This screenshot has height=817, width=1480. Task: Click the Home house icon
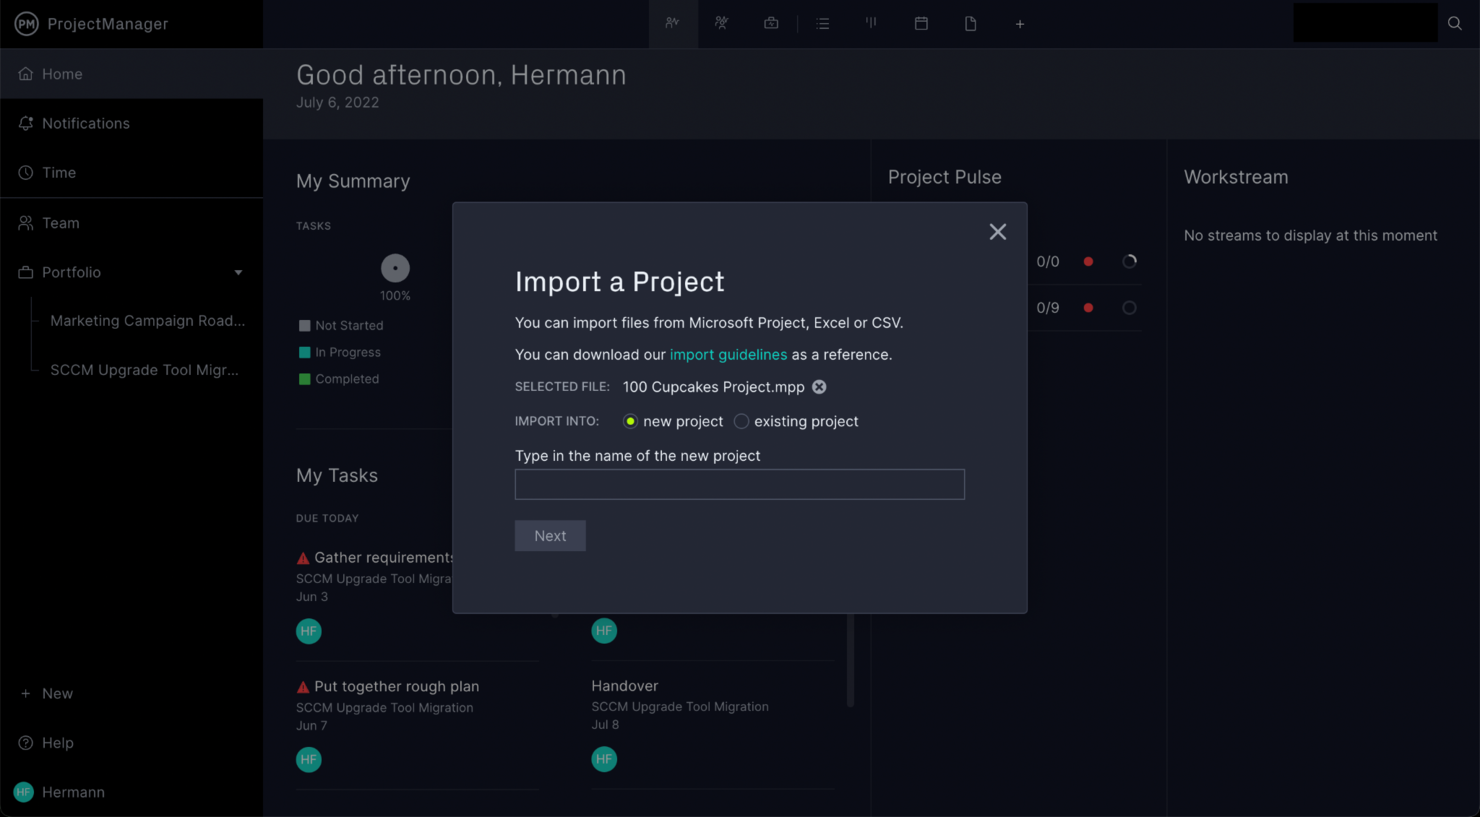[x=26, y=74]
